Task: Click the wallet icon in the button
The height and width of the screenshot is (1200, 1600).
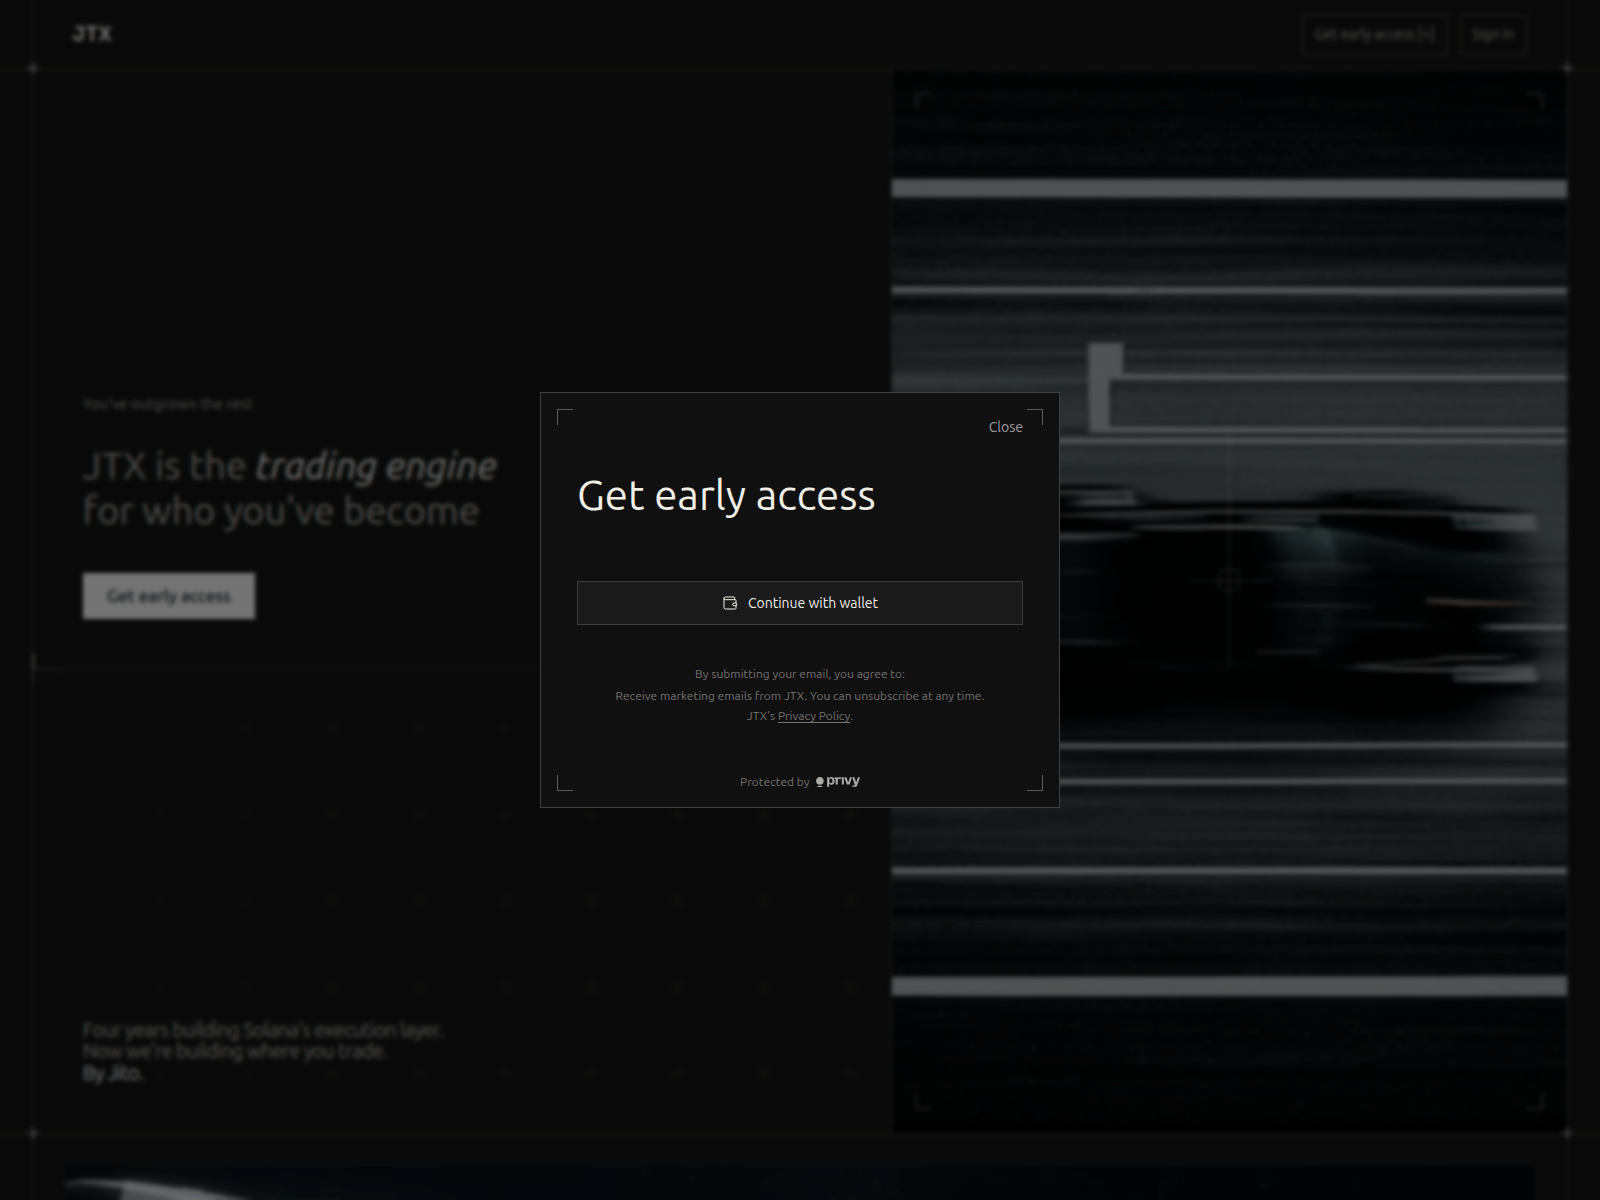Action: point(730,603)
